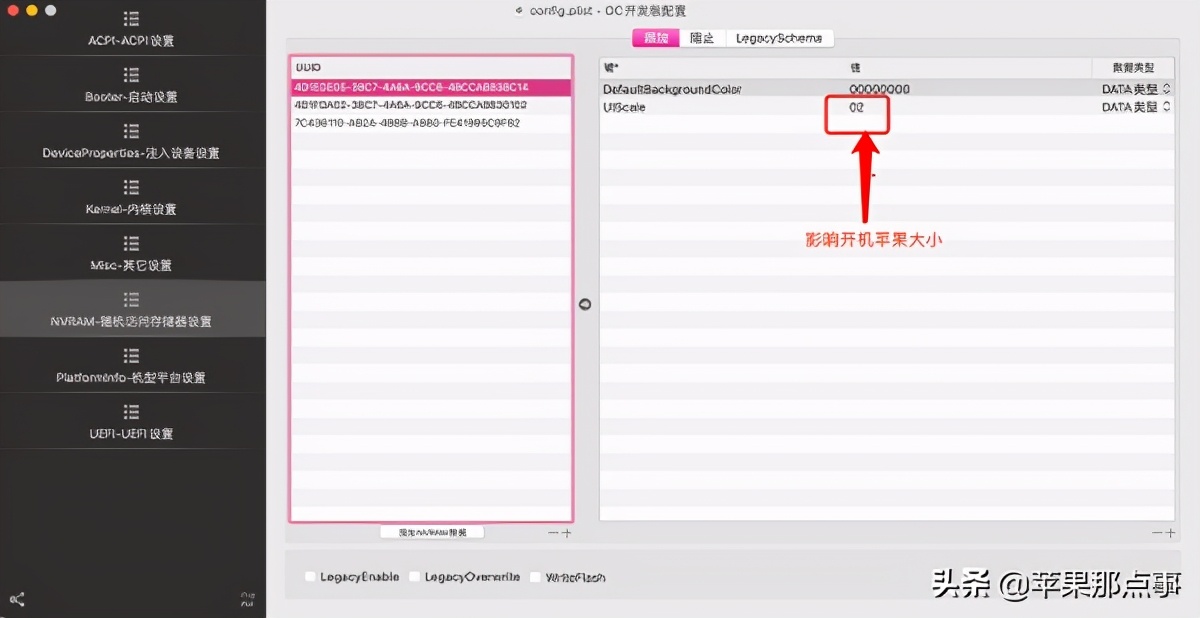Add UUID entry with plus button under UUID list

click(x=567, y=533)
